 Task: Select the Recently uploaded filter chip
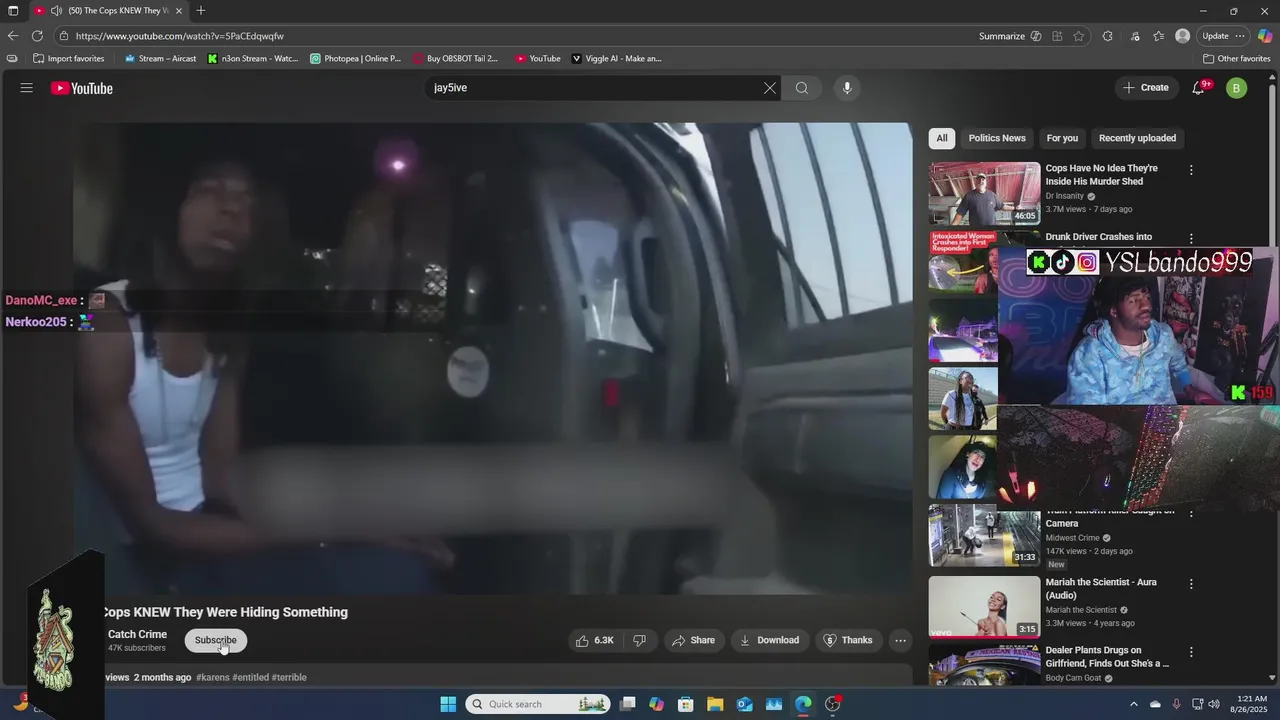(1137, 138)
